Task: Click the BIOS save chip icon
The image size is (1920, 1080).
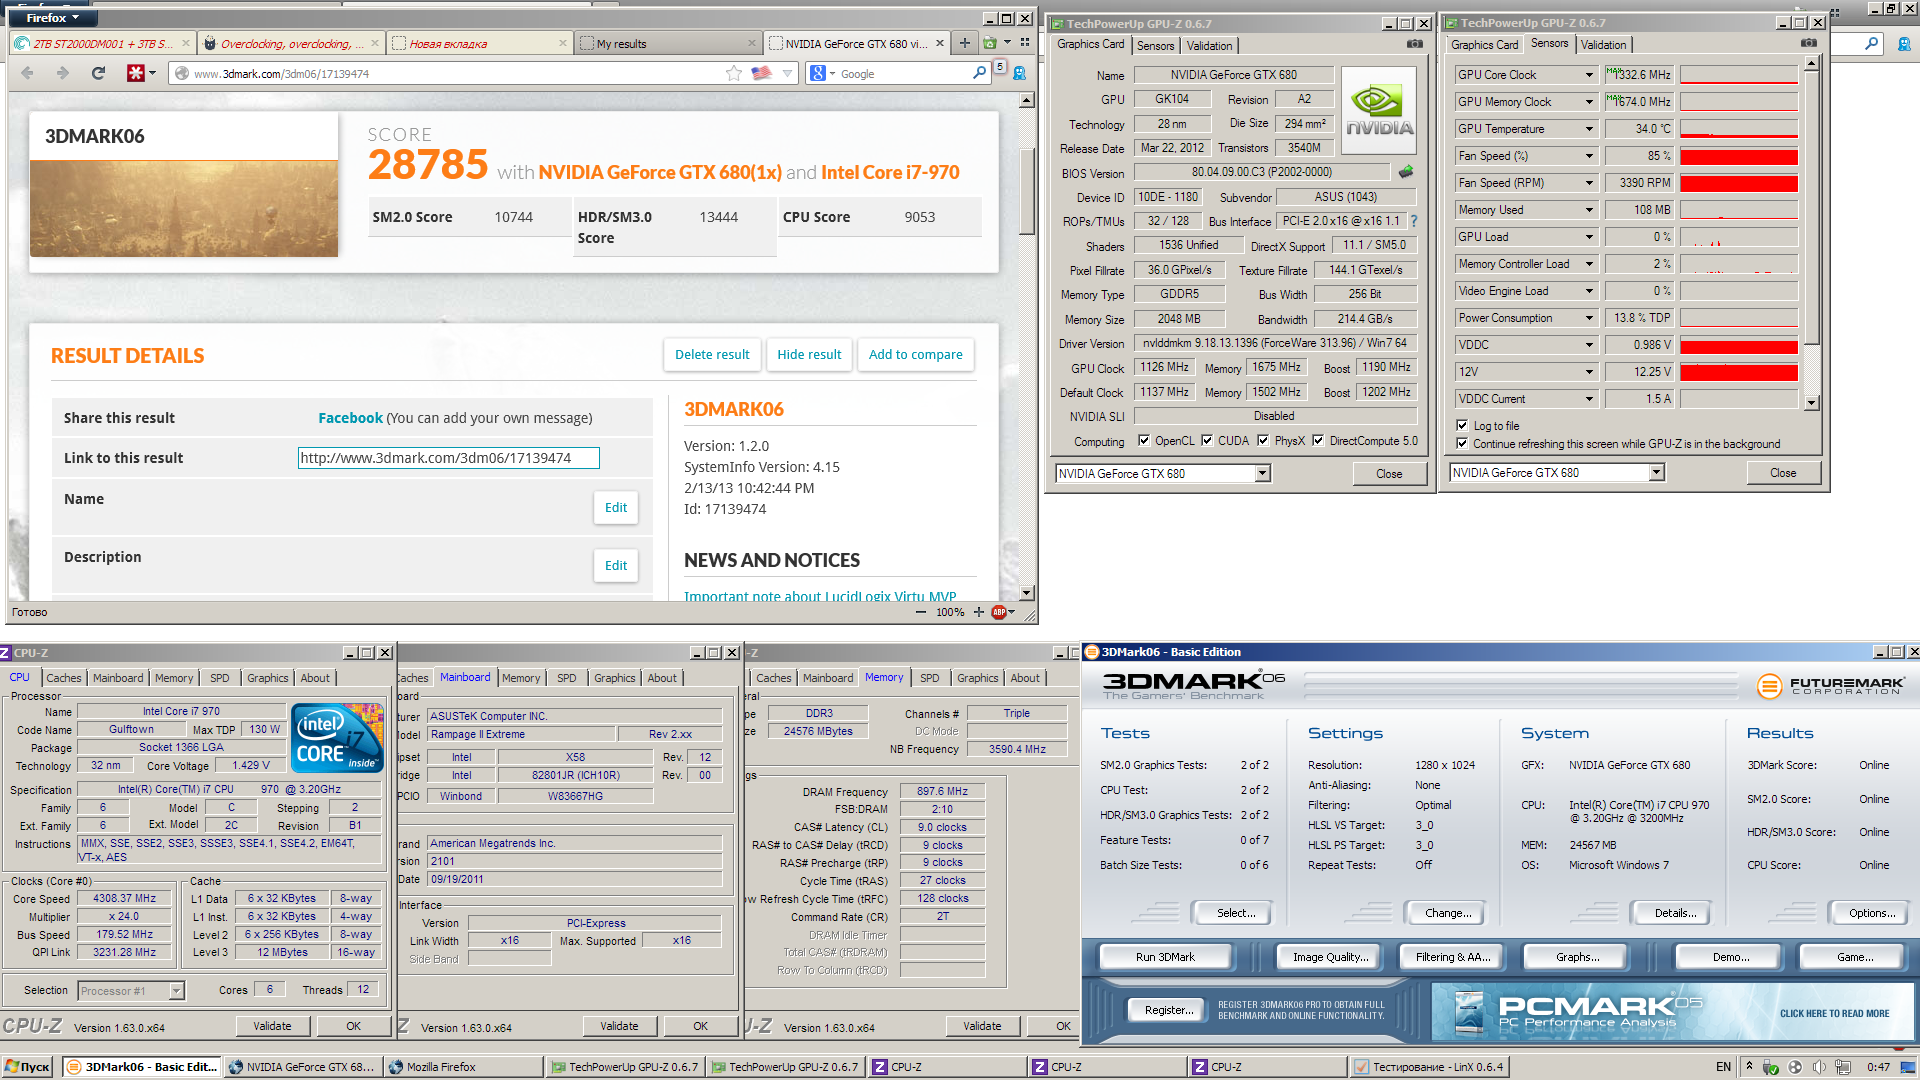Action: (1406, 172)
